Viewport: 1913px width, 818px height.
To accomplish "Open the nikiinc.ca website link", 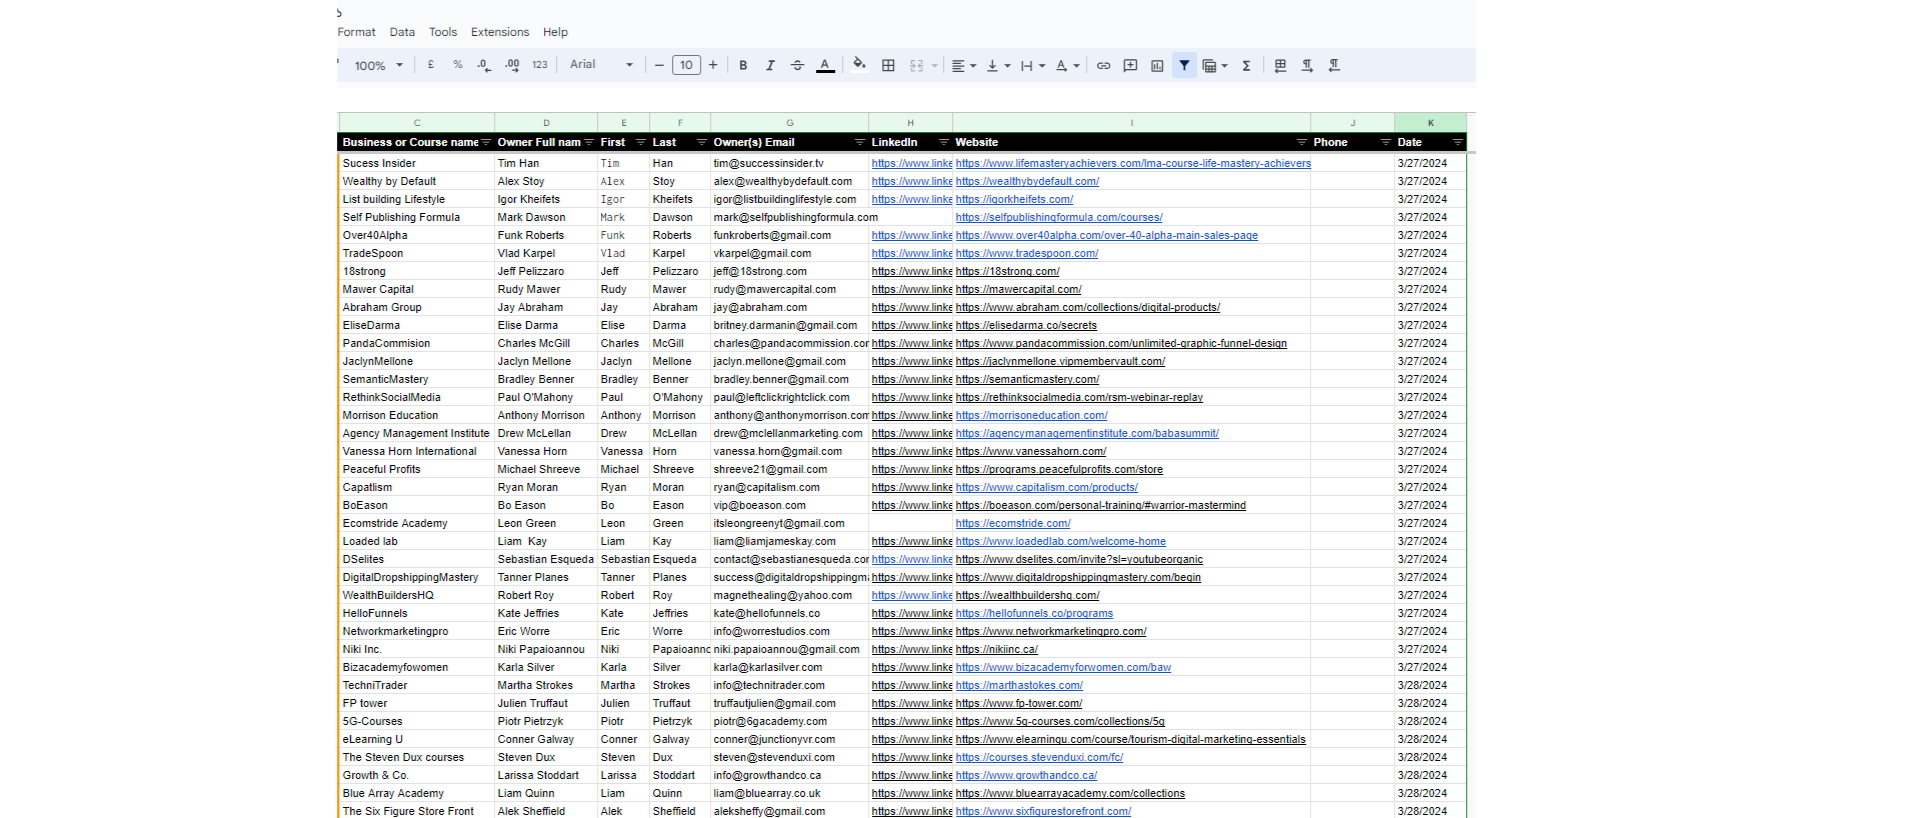I will (997, 650).
